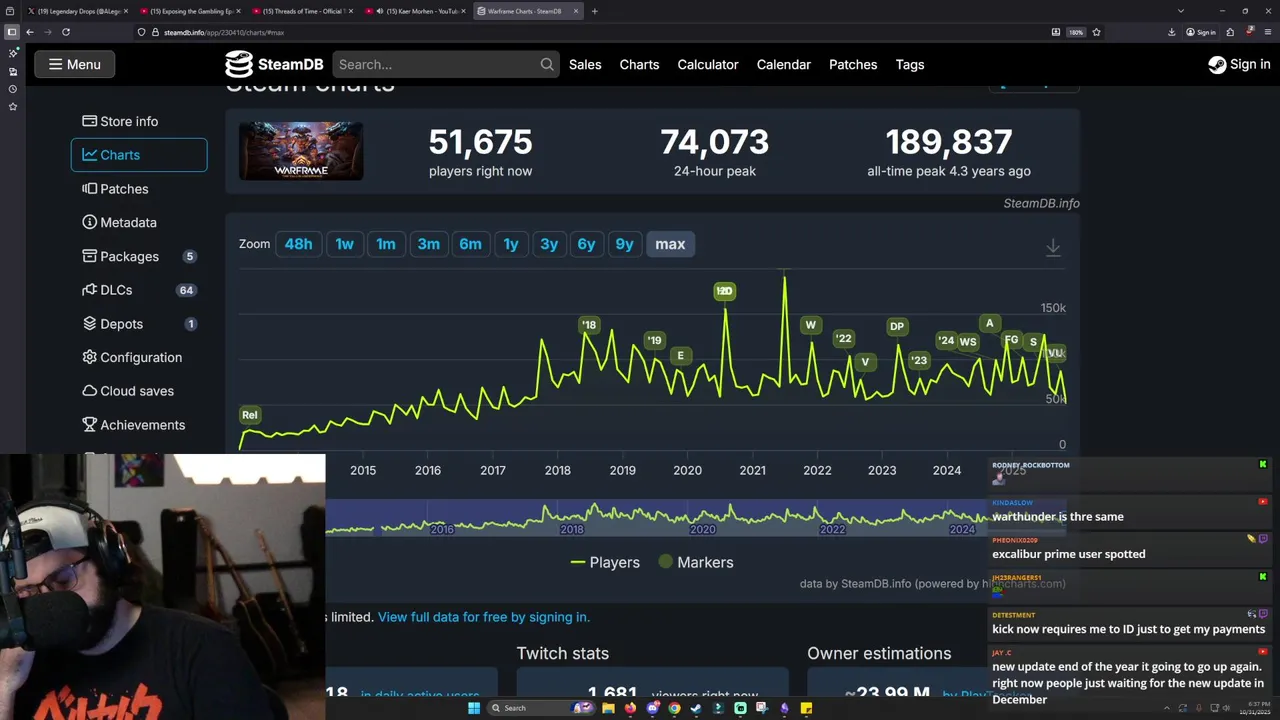Sign in via Steam on SteamDB

[1239, 64]
